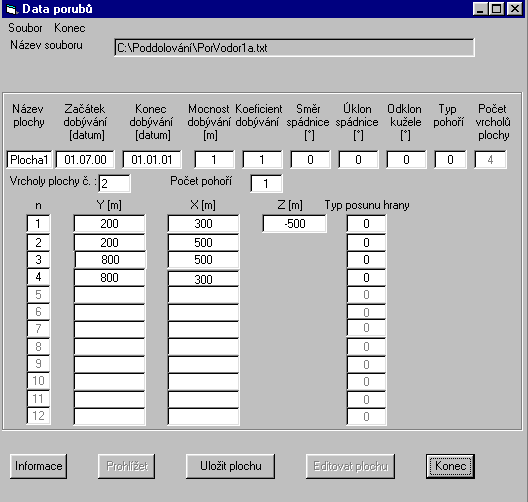Image resolution: width=528 pixels, height=502 pixels.
Task: Click the Vrcholy plochy č. number field
Action: point(114,183)
